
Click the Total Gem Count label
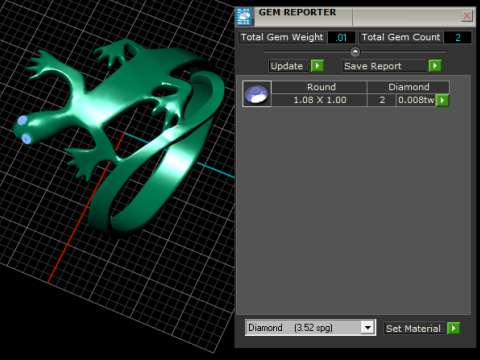pyautogui.click(x=401, y=37)
